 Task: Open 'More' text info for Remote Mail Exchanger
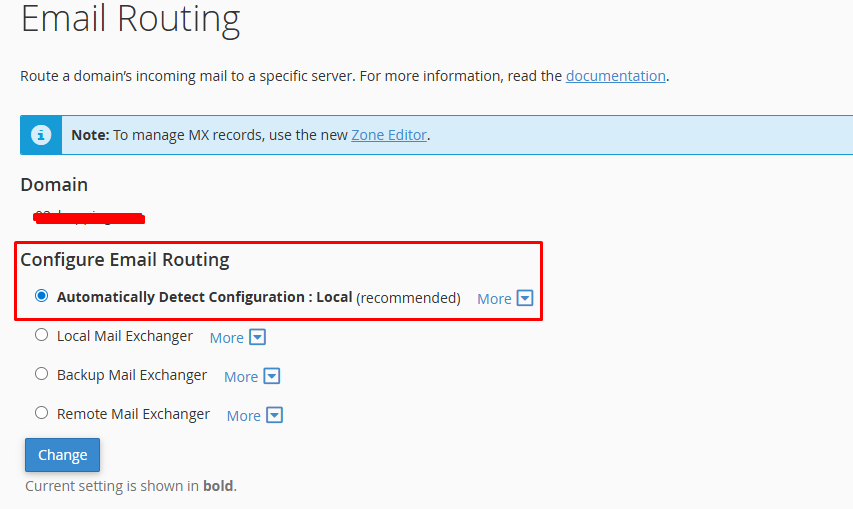244,415
